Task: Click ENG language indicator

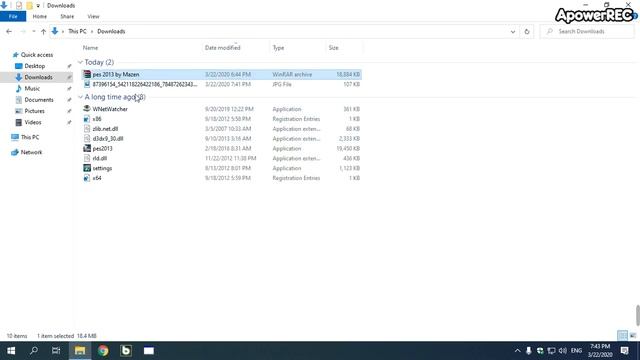Action: pos(576,351)
